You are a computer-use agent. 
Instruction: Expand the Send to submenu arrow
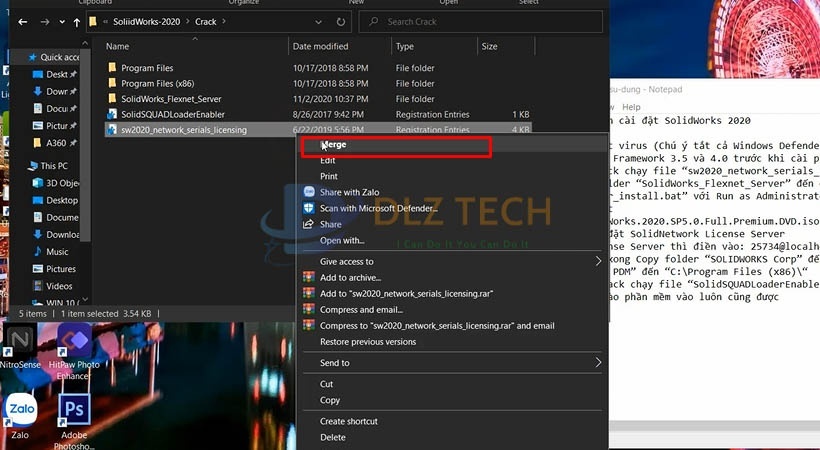tap(598, 362)
